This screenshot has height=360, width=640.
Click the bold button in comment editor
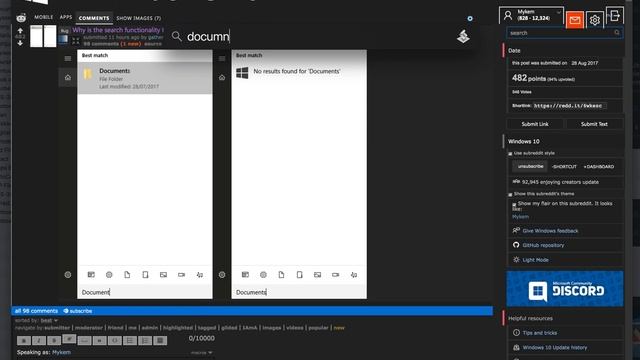click(24, 340)
